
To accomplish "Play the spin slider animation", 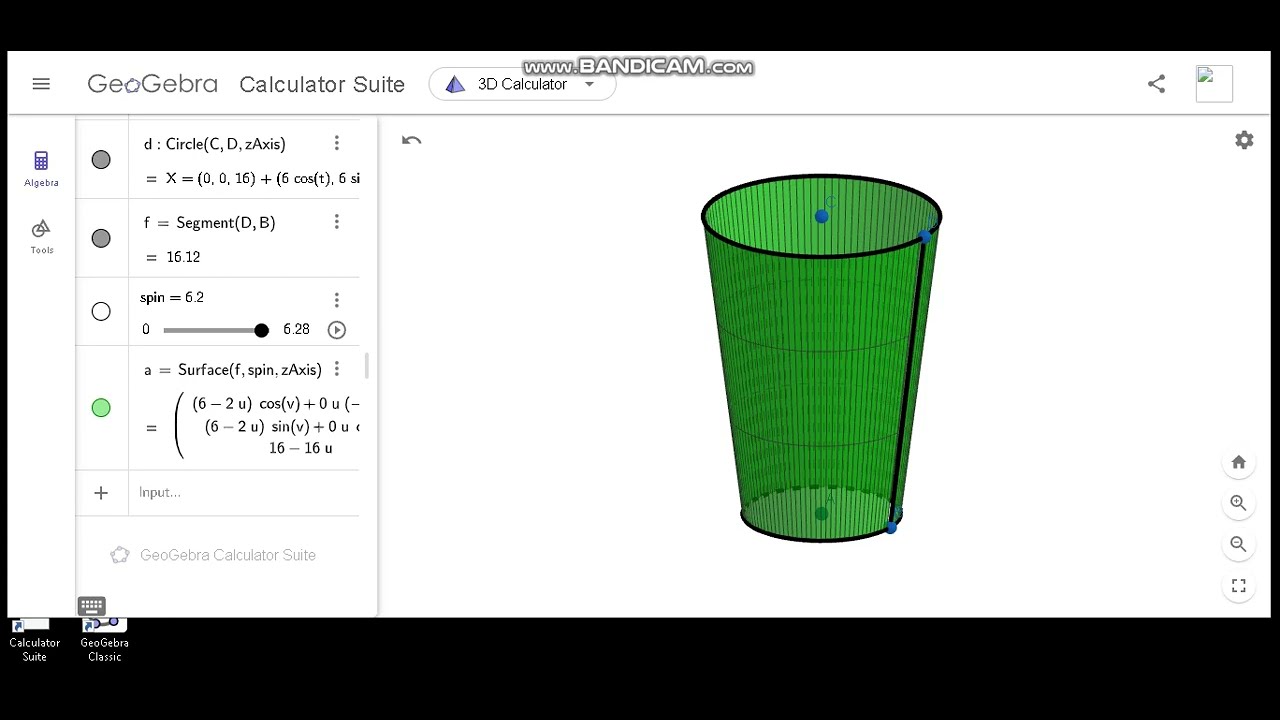I will click(x=337, y=329).
